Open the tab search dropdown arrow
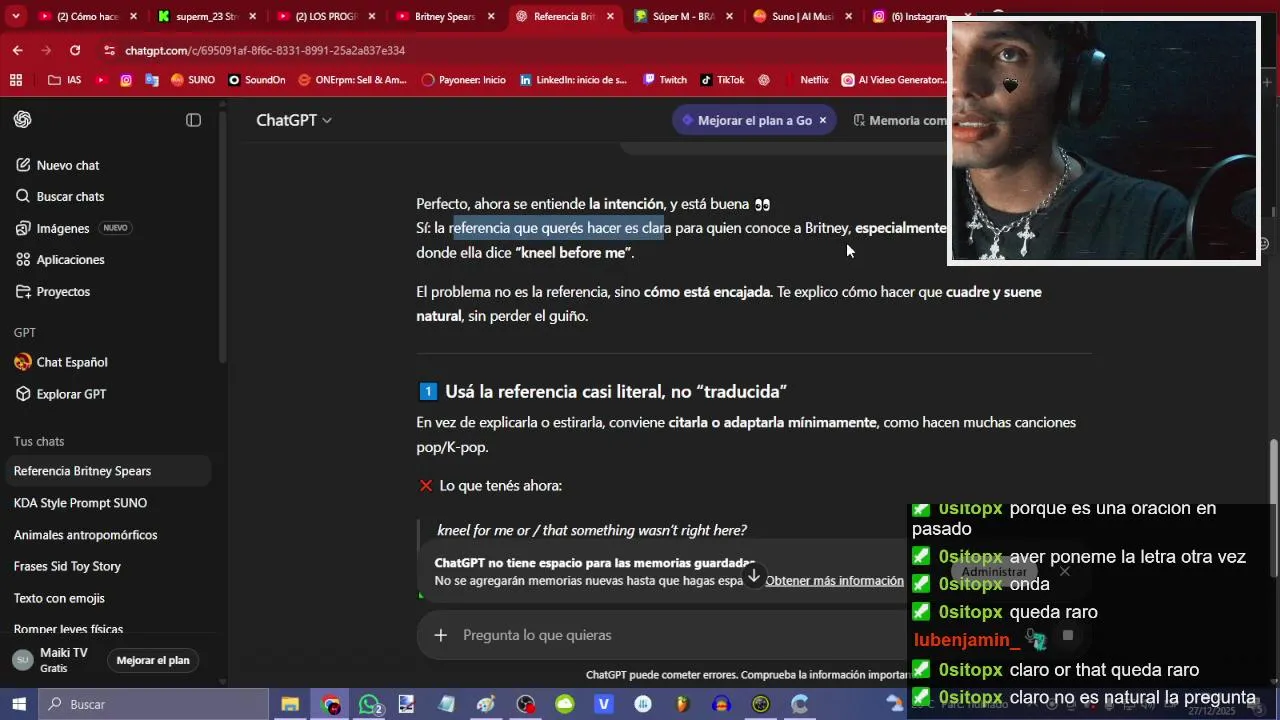The image size is (1280, 720). 16,16
